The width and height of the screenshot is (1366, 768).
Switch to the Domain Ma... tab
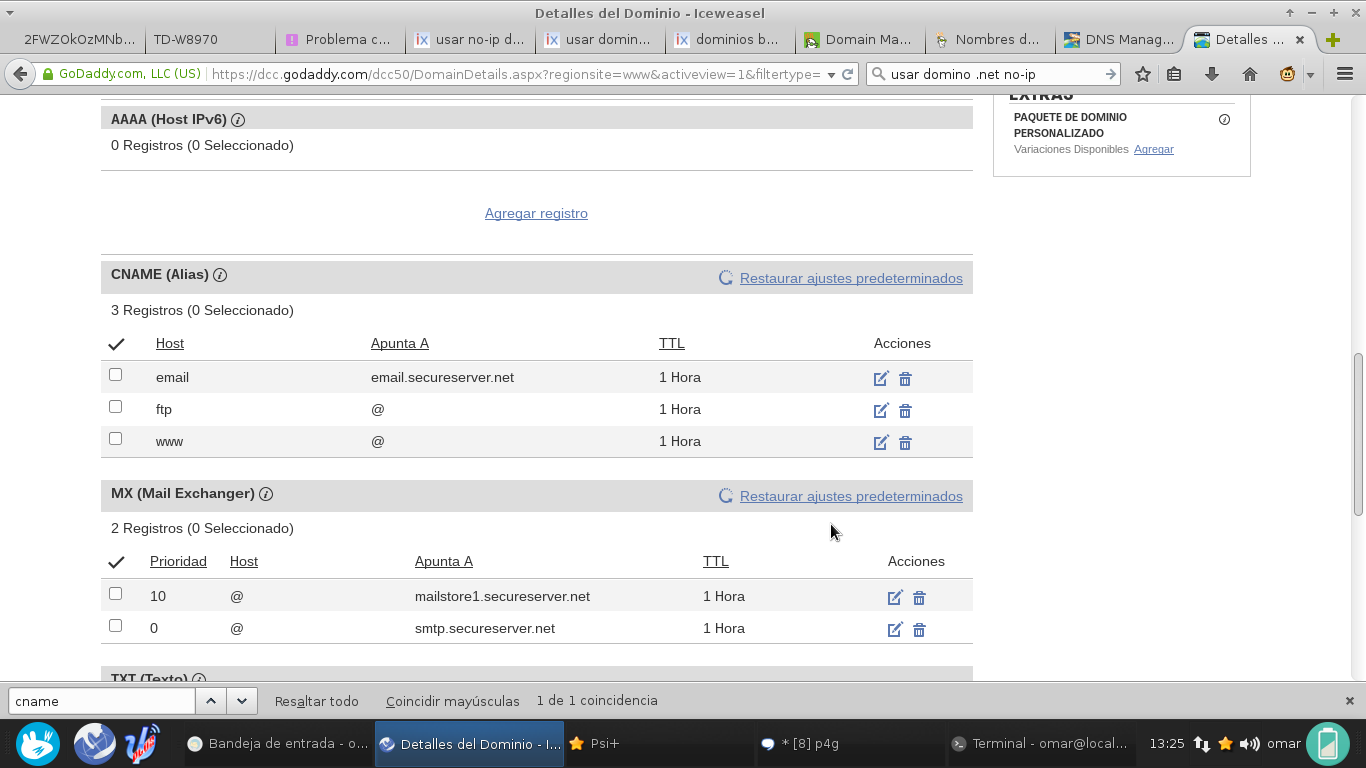pyautogui.click(x=859, y=40)
